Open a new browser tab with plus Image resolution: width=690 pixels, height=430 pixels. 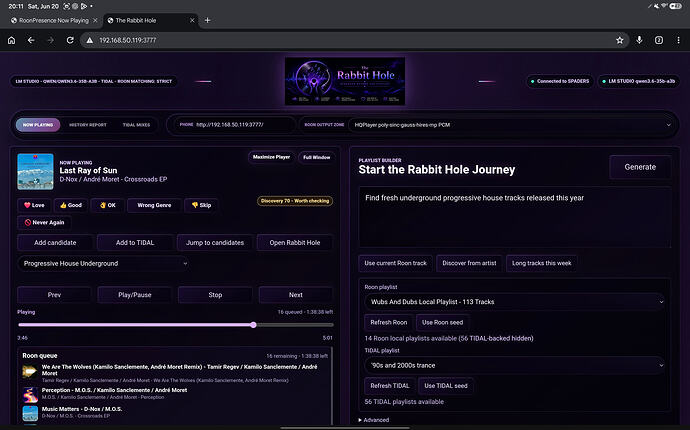tap(207, 20)
